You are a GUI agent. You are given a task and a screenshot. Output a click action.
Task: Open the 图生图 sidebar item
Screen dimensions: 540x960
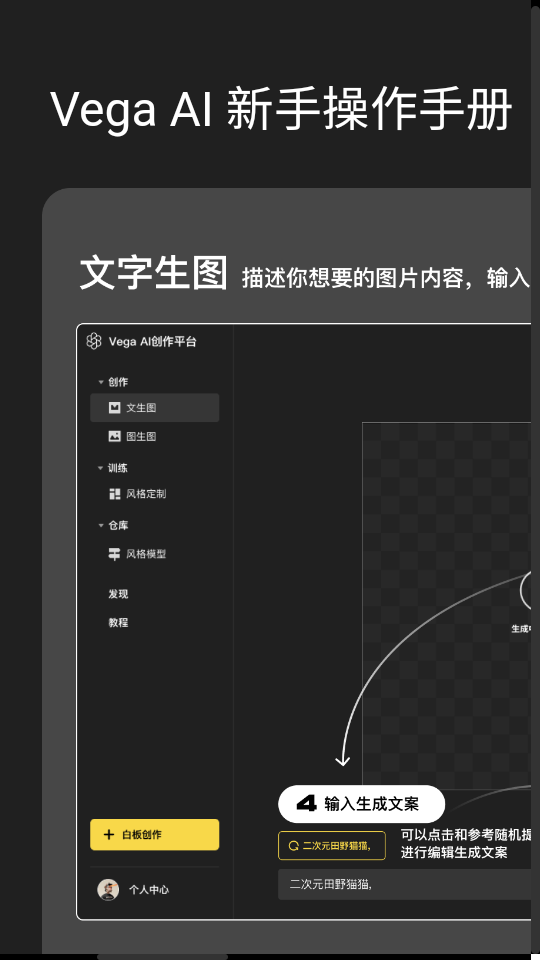pos(141,437)
